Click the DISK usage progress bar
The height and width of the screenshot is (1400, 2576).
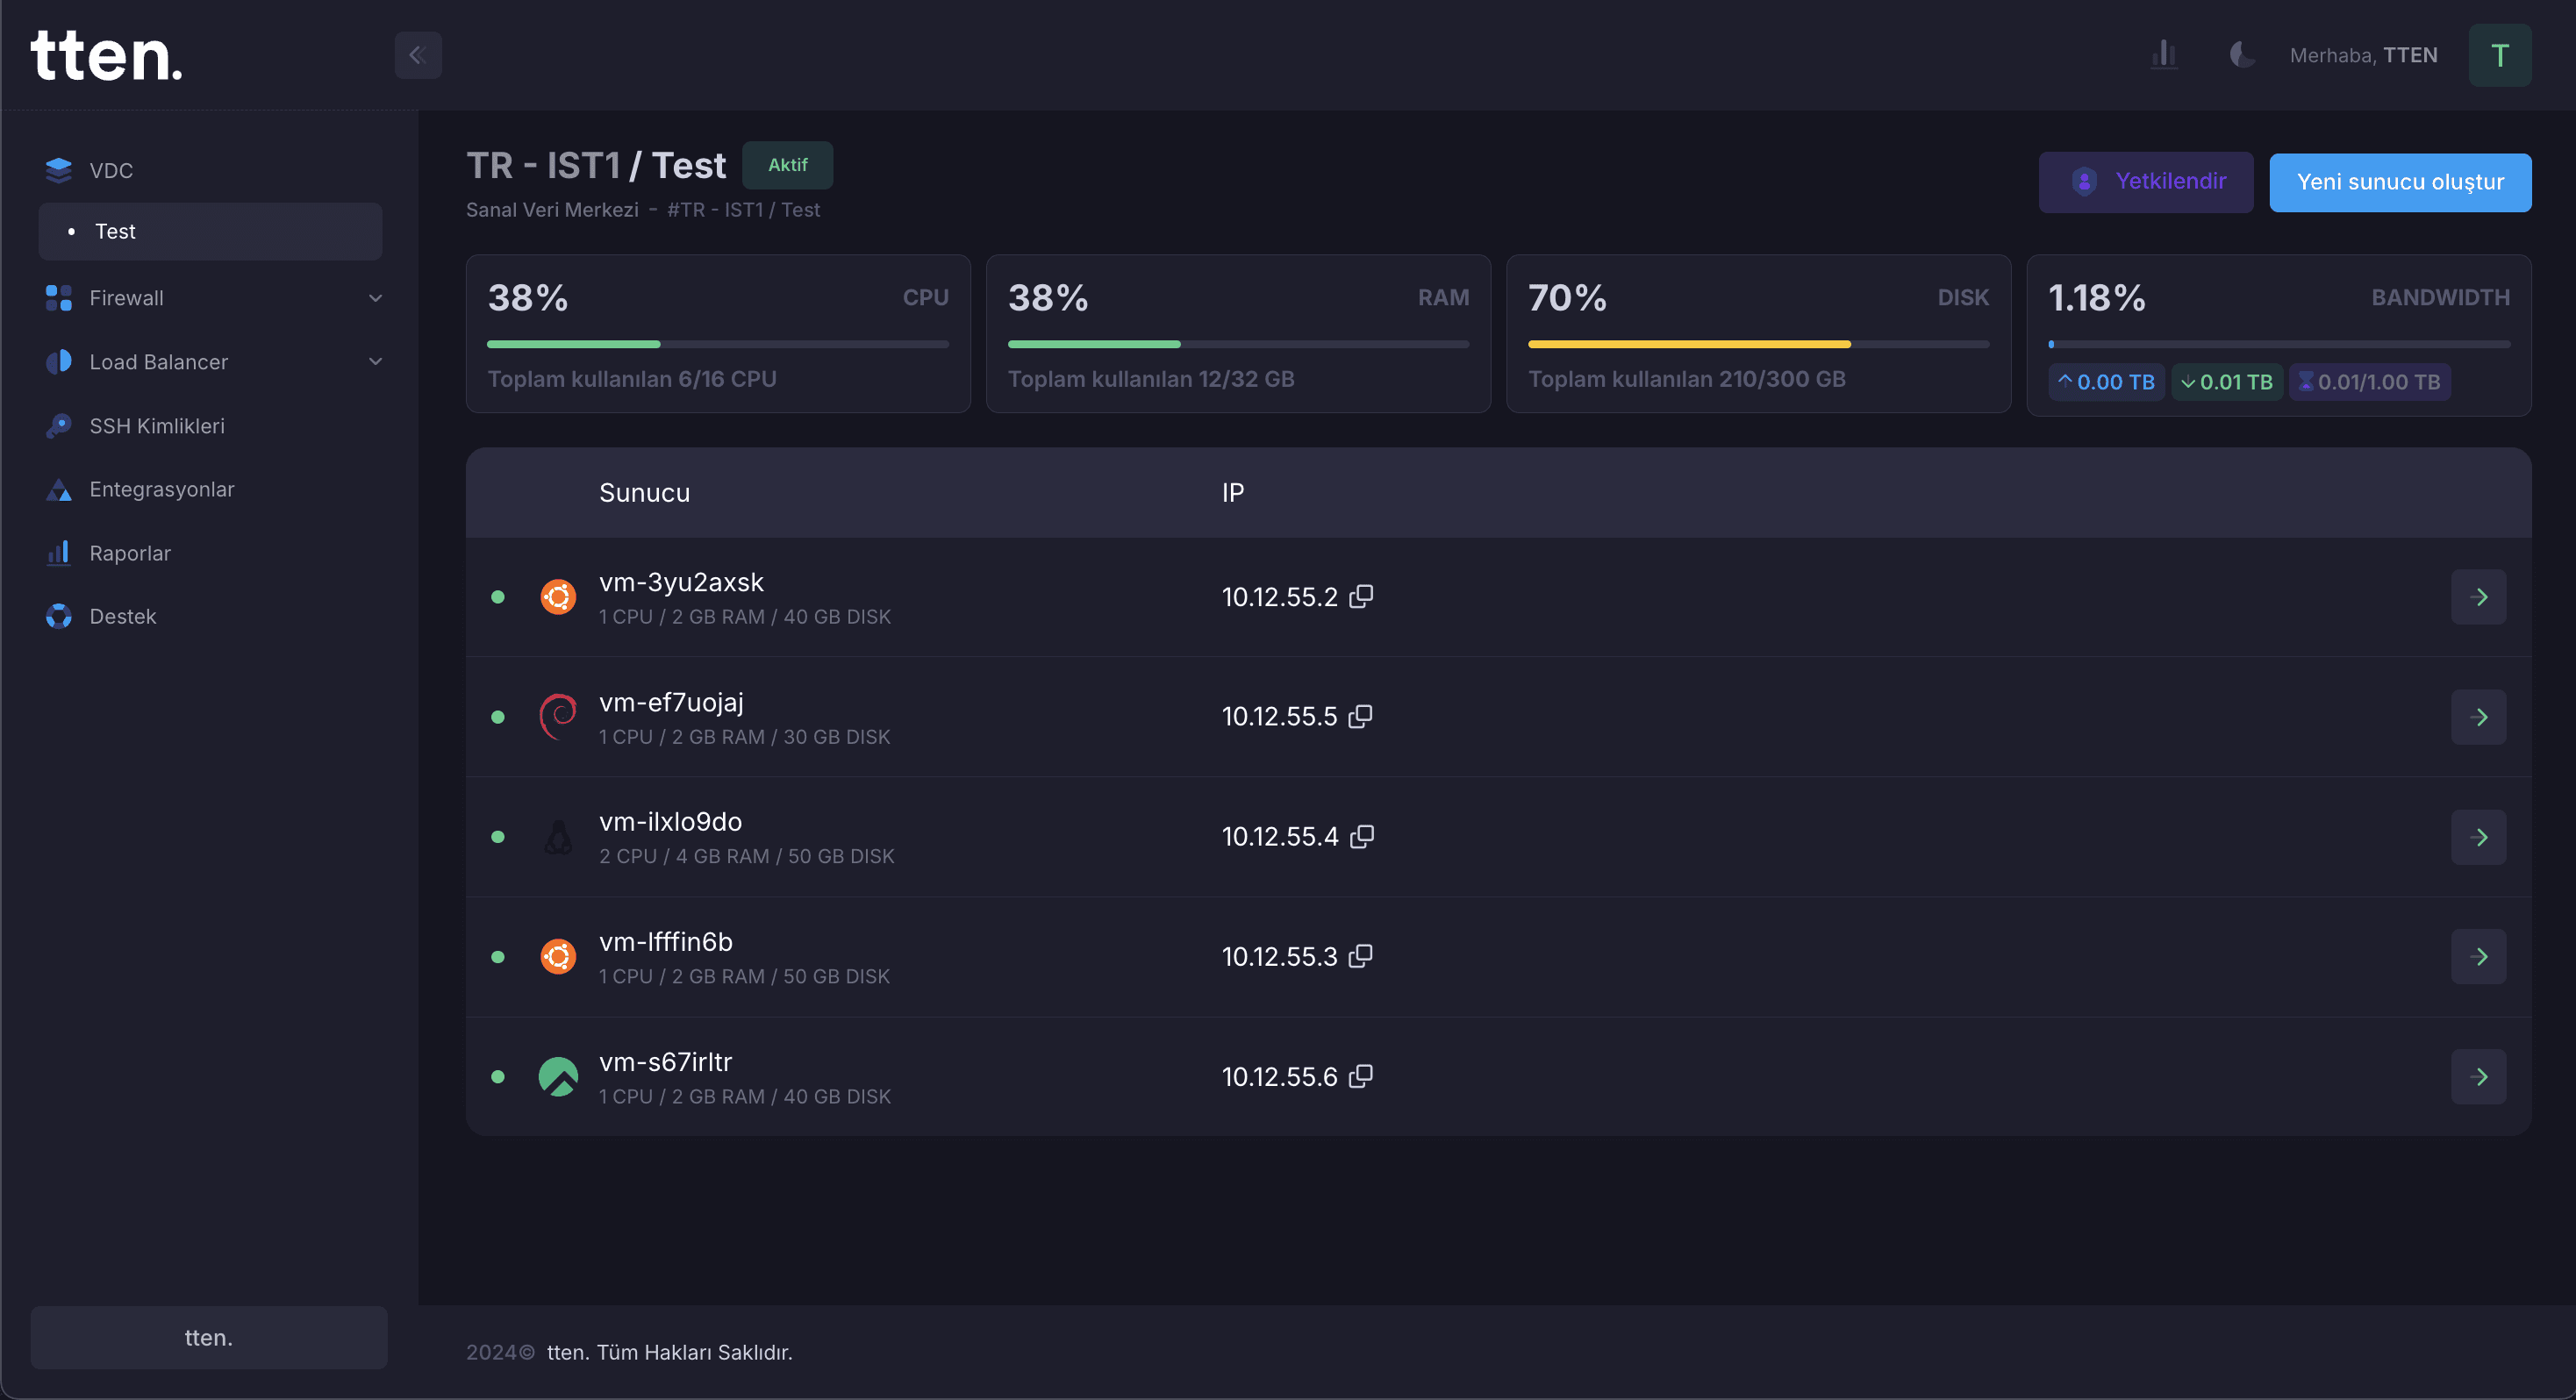(1757, 344)
